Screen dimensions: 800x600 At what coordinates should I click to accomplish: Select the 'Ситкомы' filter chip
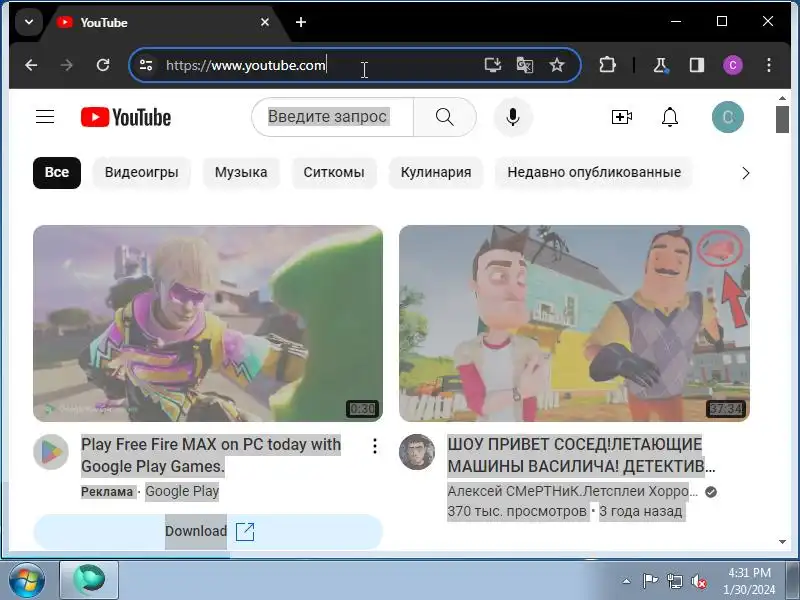pyautogui.click(x=334, y=172)
